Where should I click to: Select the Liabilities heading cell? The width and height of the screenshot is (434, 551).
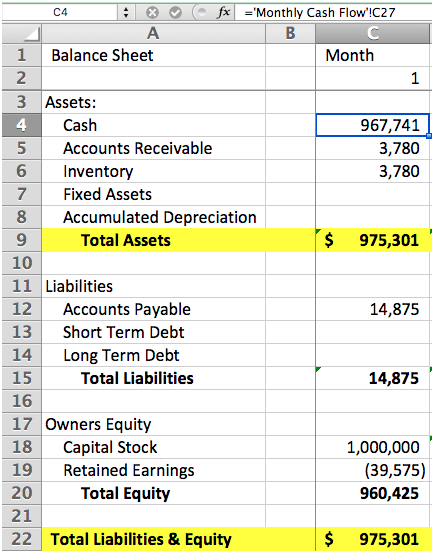(153, 286)
